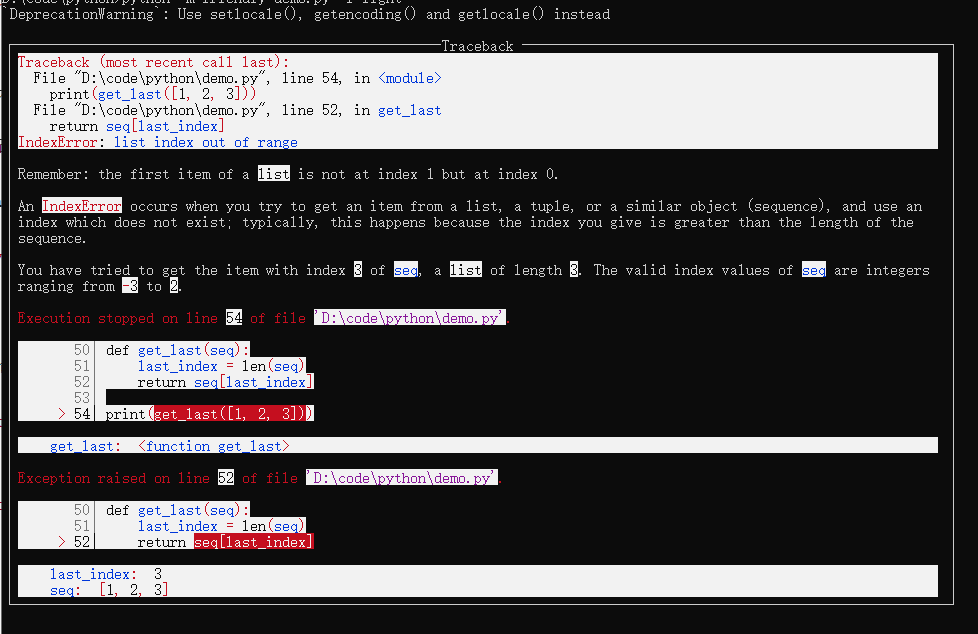
Task: Click the highlighted line 54 badge
Action: point(234,318)
